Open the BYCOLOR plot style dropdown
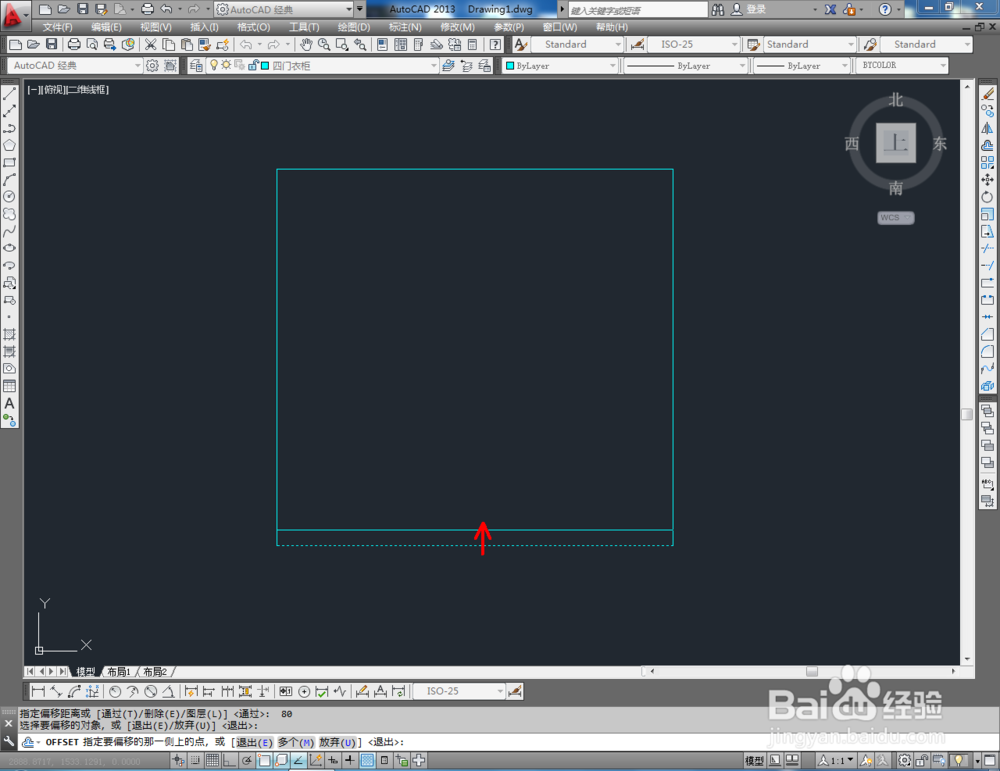1000x771 pixels. point(901,66)
